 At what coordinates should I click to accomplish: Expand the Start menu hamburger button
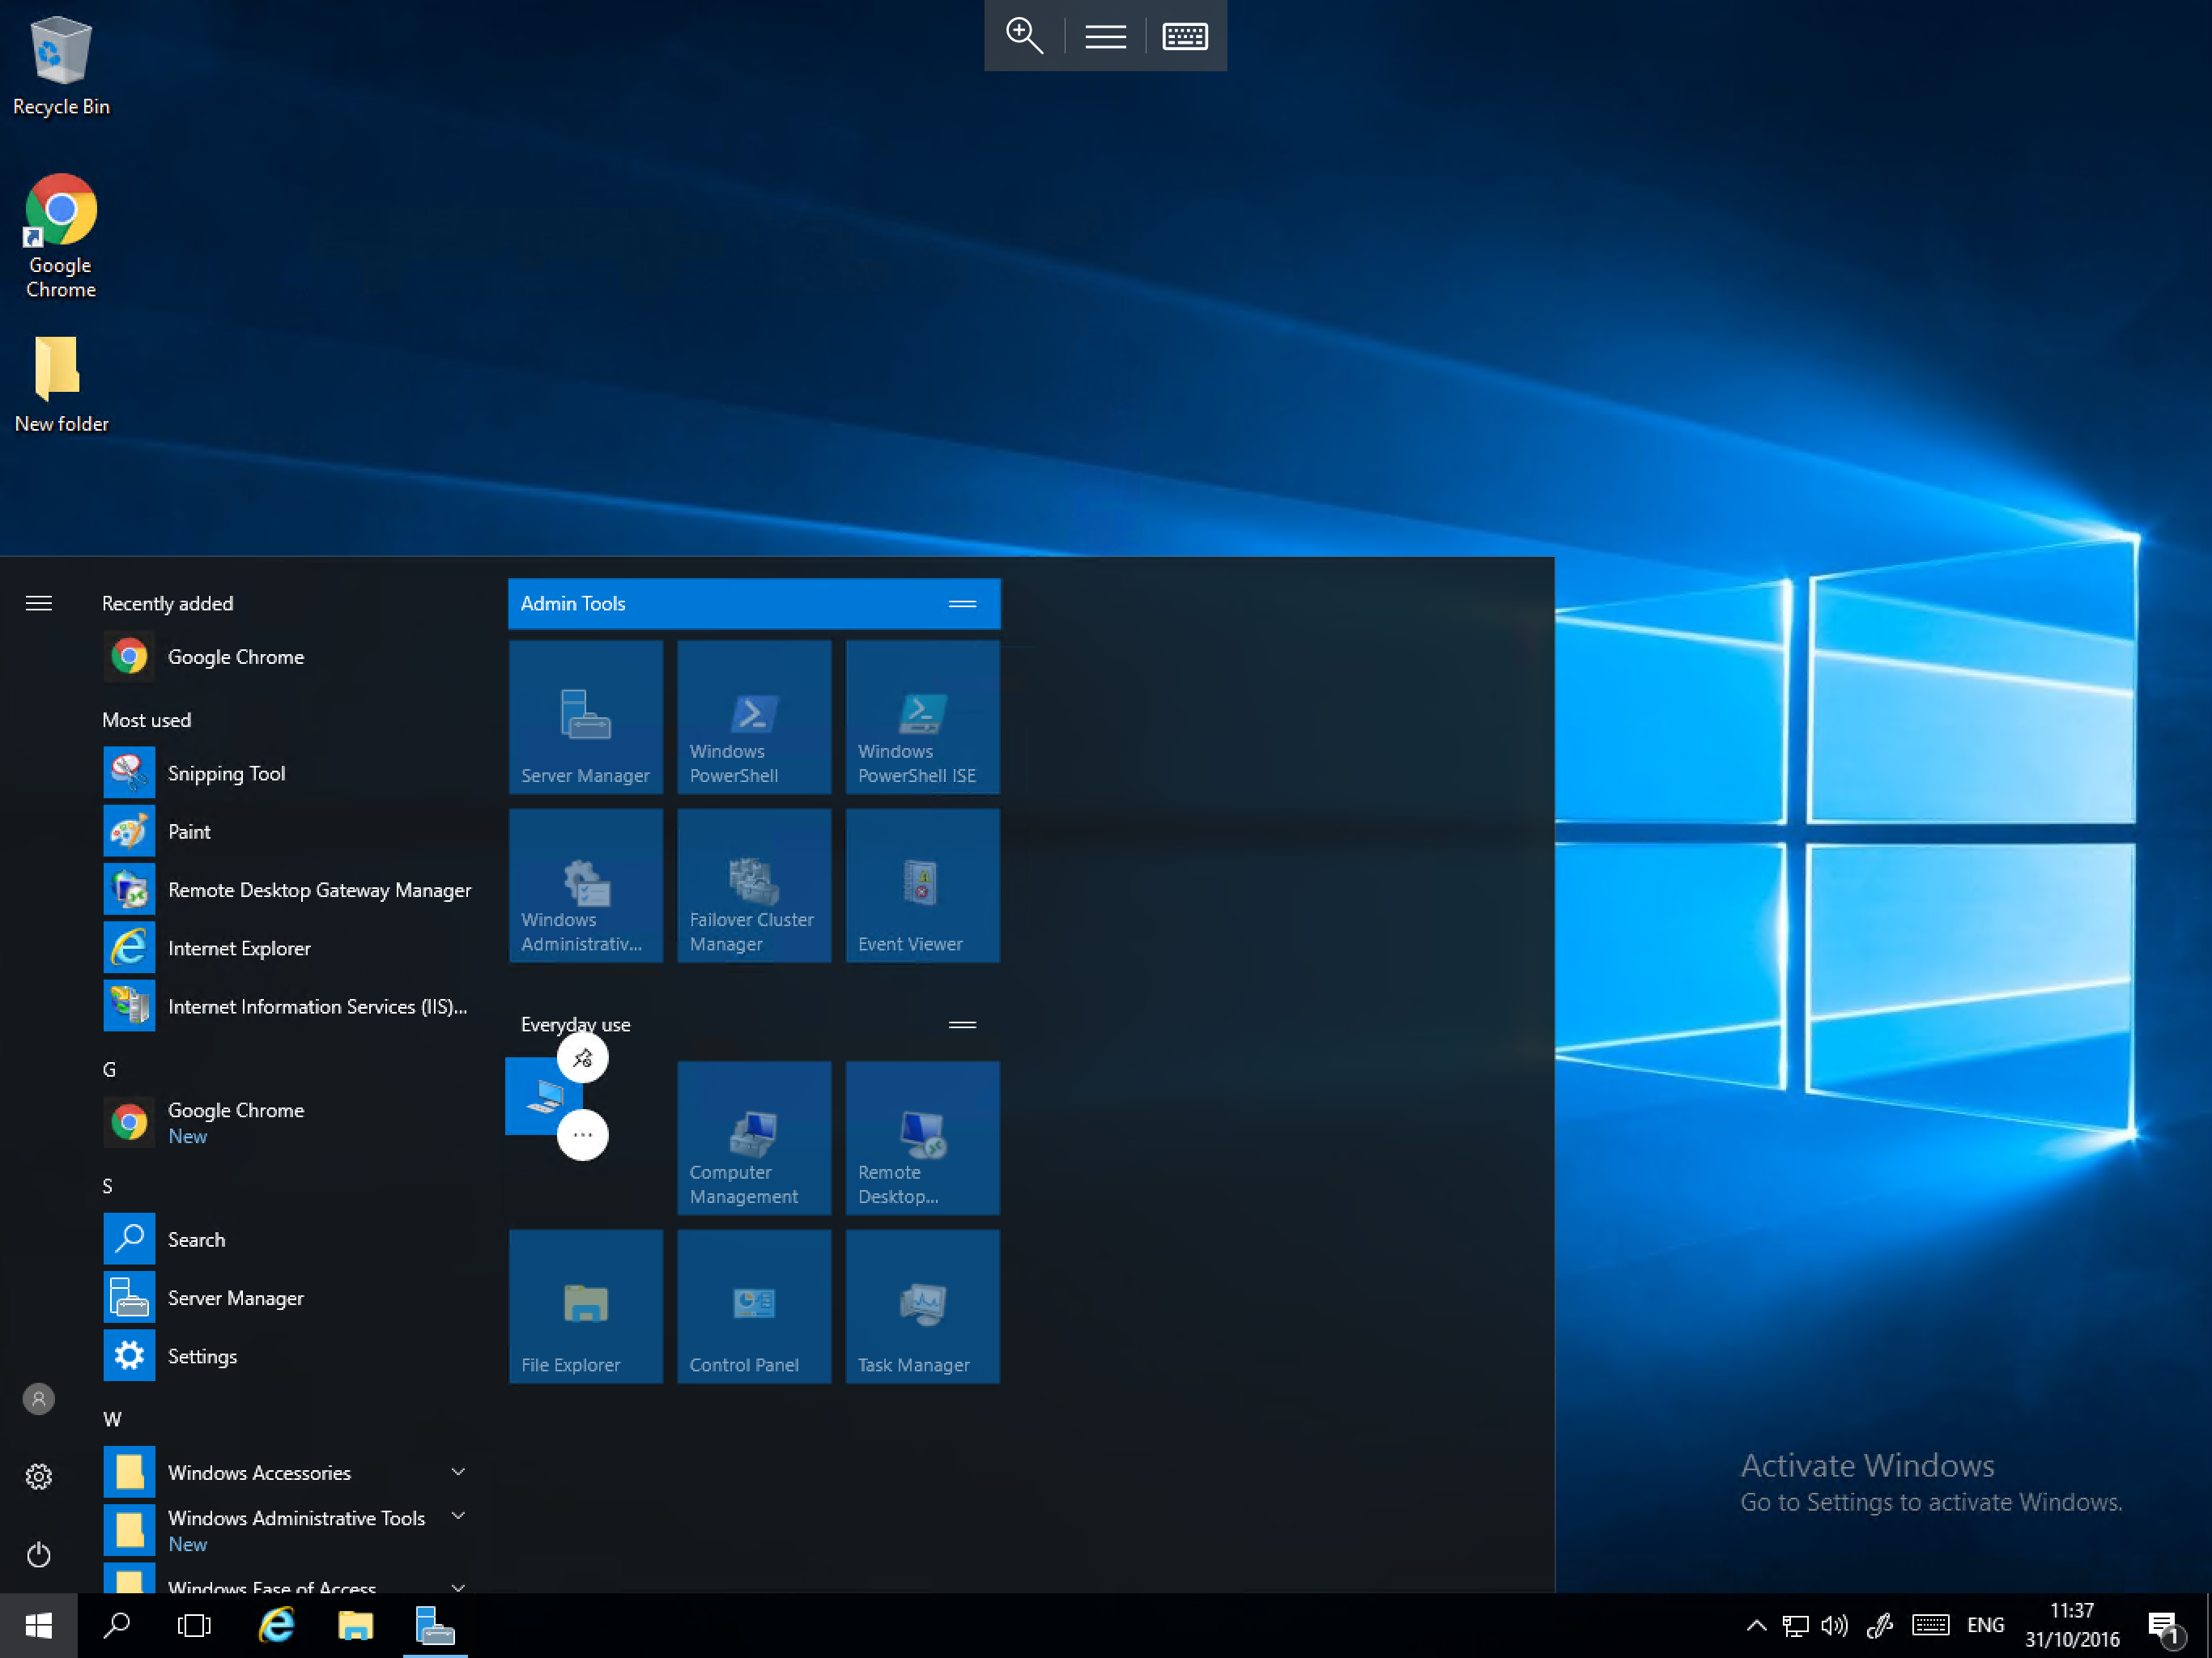[x=39, y=603]
